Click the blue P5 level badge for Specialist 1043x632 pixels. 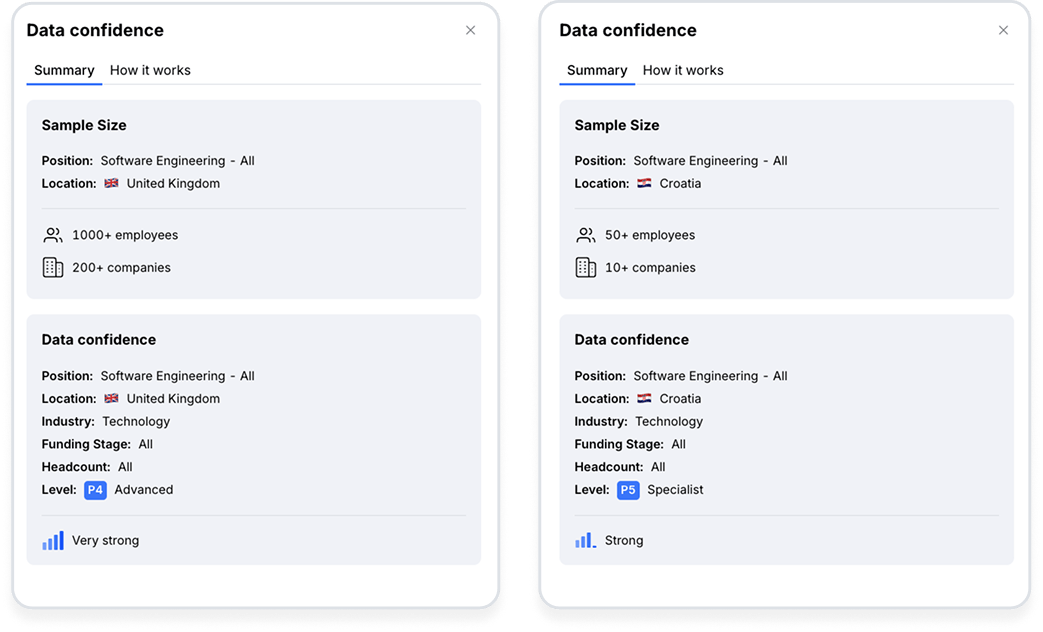pyautogui.click(x=628, y=490)
